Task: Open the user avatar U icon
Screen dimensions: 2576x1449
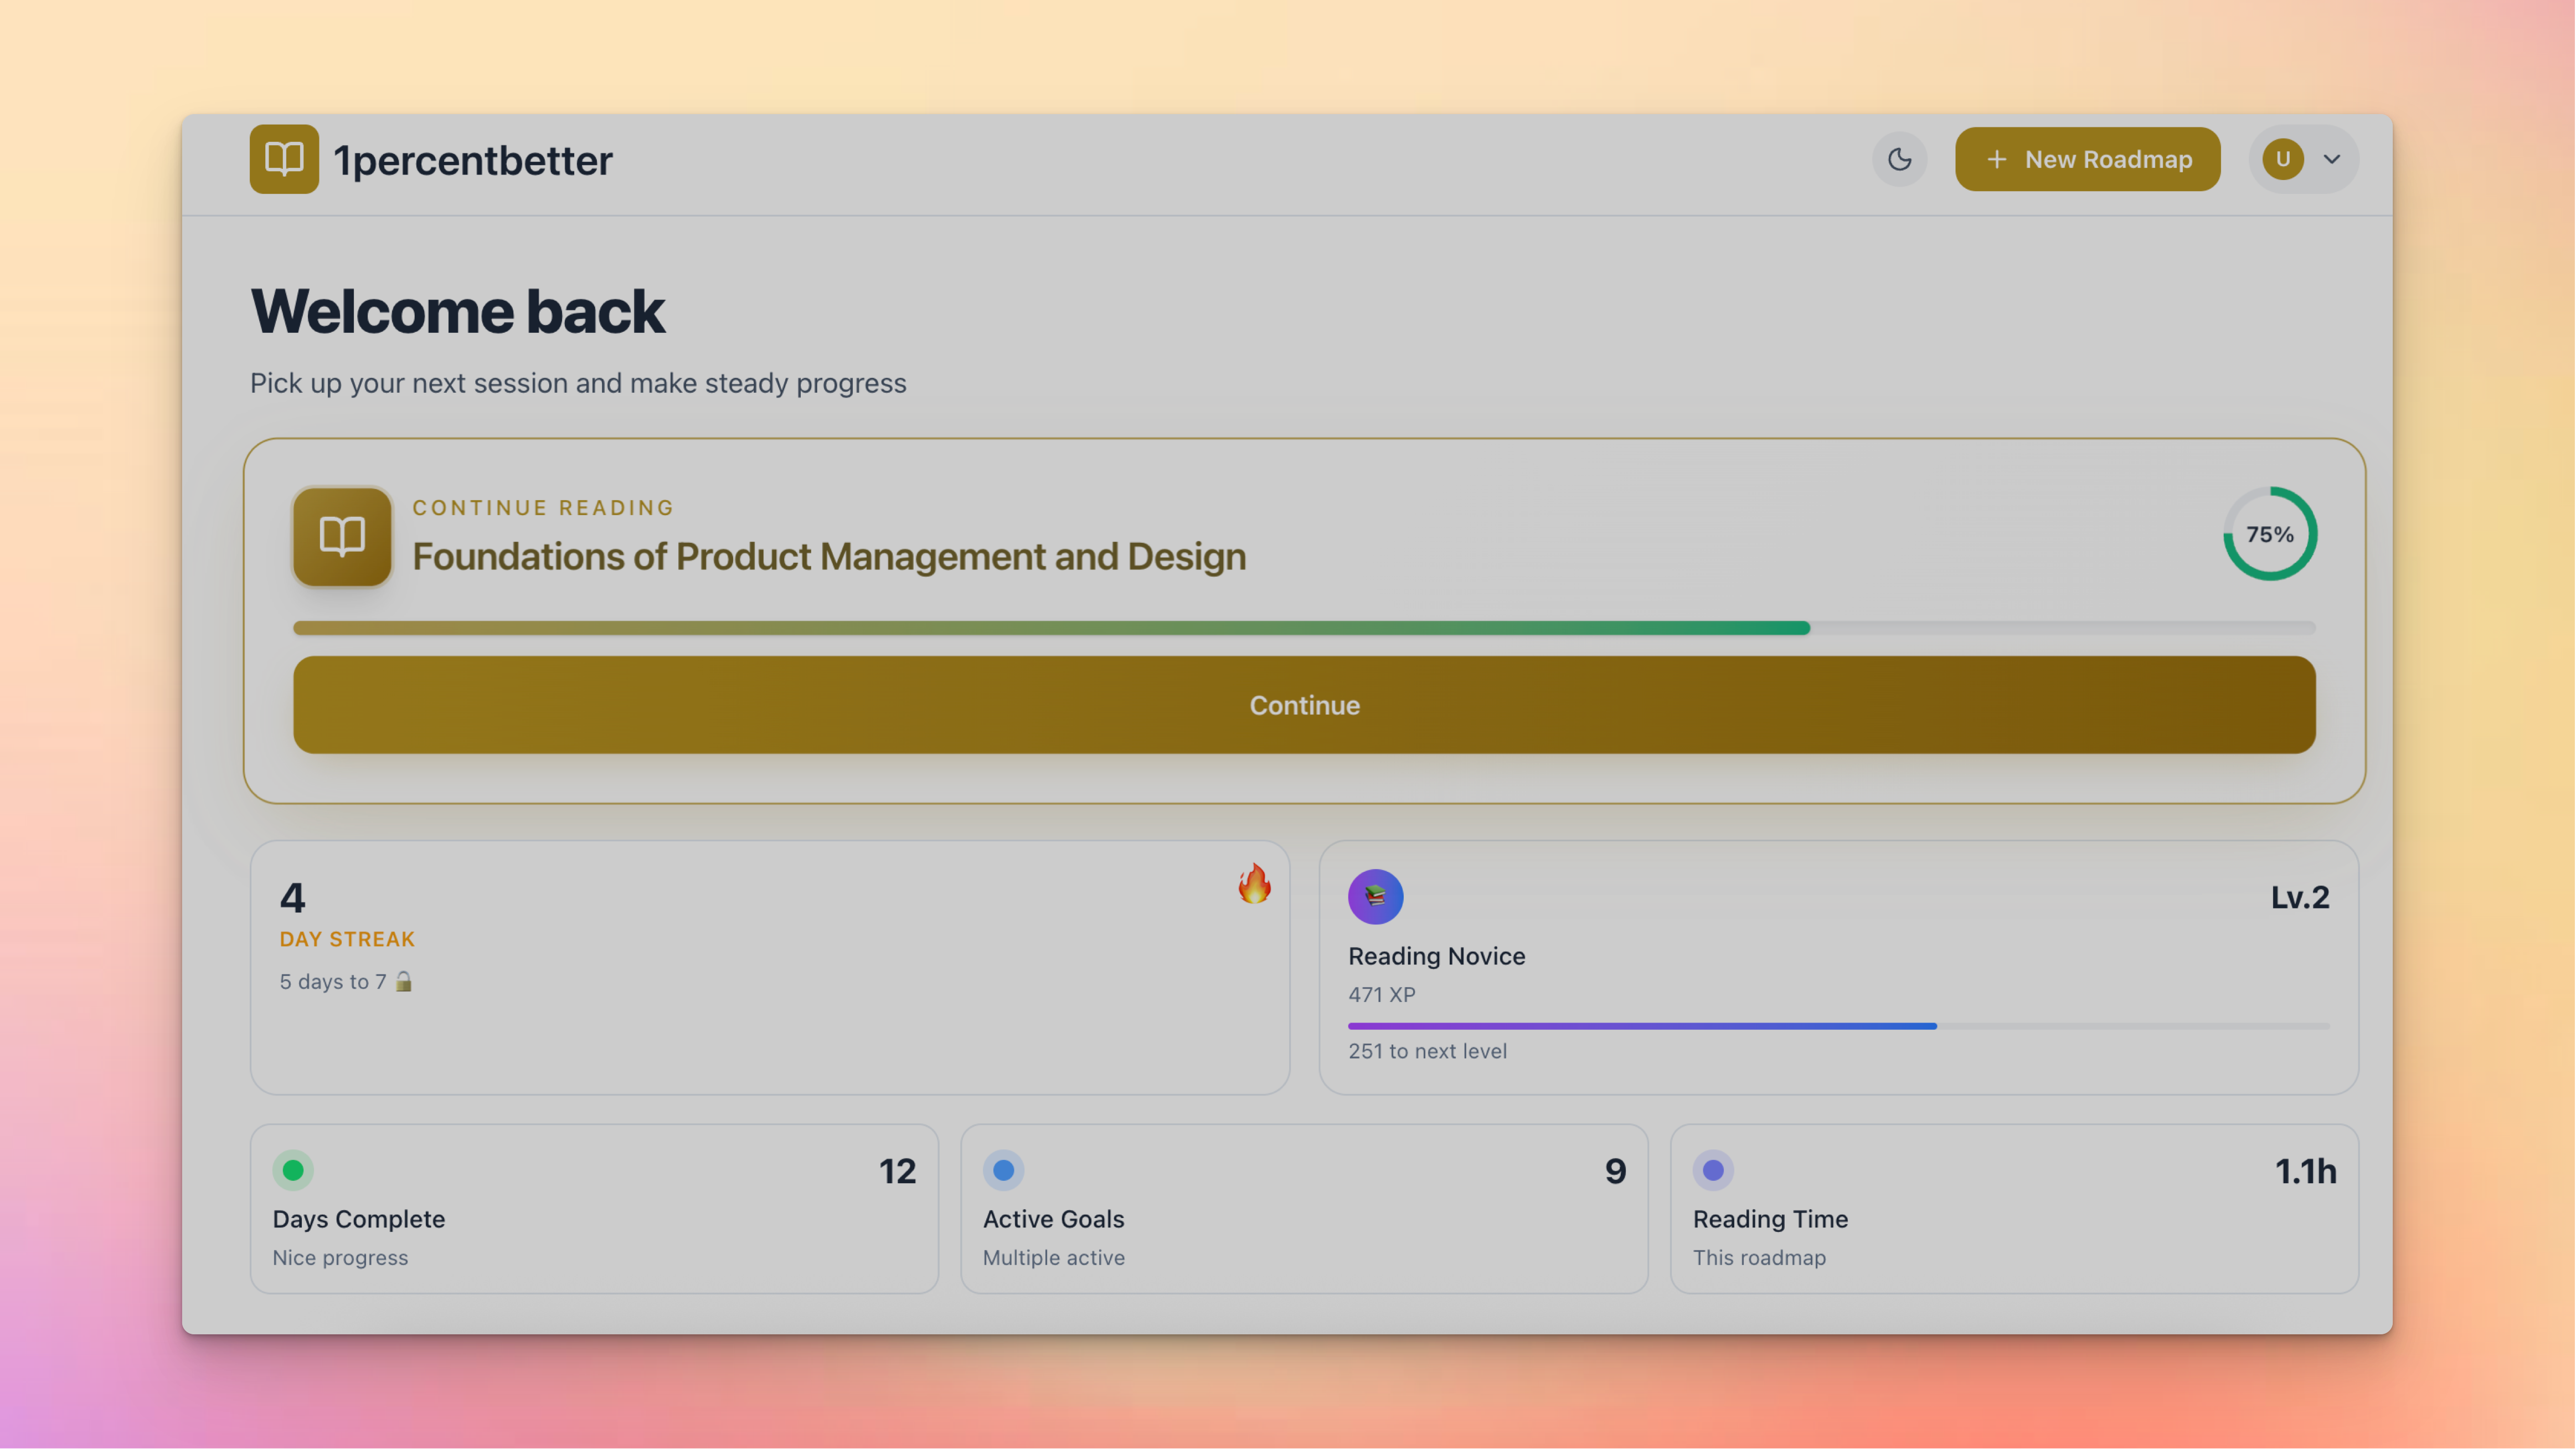Action: pos(2282,159)
